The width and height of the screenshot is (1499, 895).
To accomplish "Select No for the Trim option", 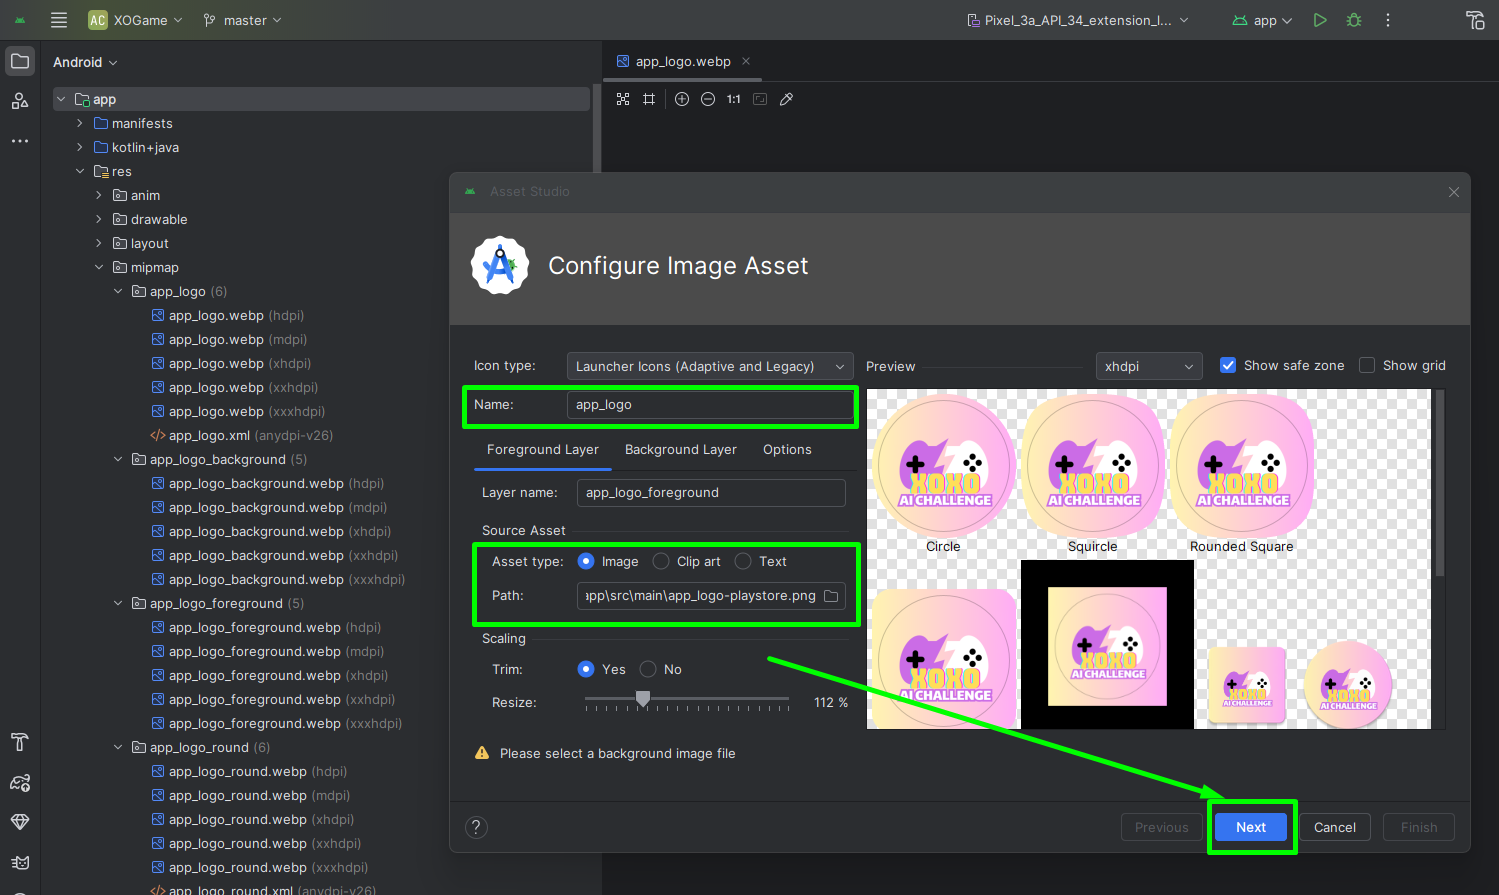I will pyautogui.click(x=648, y=670).
